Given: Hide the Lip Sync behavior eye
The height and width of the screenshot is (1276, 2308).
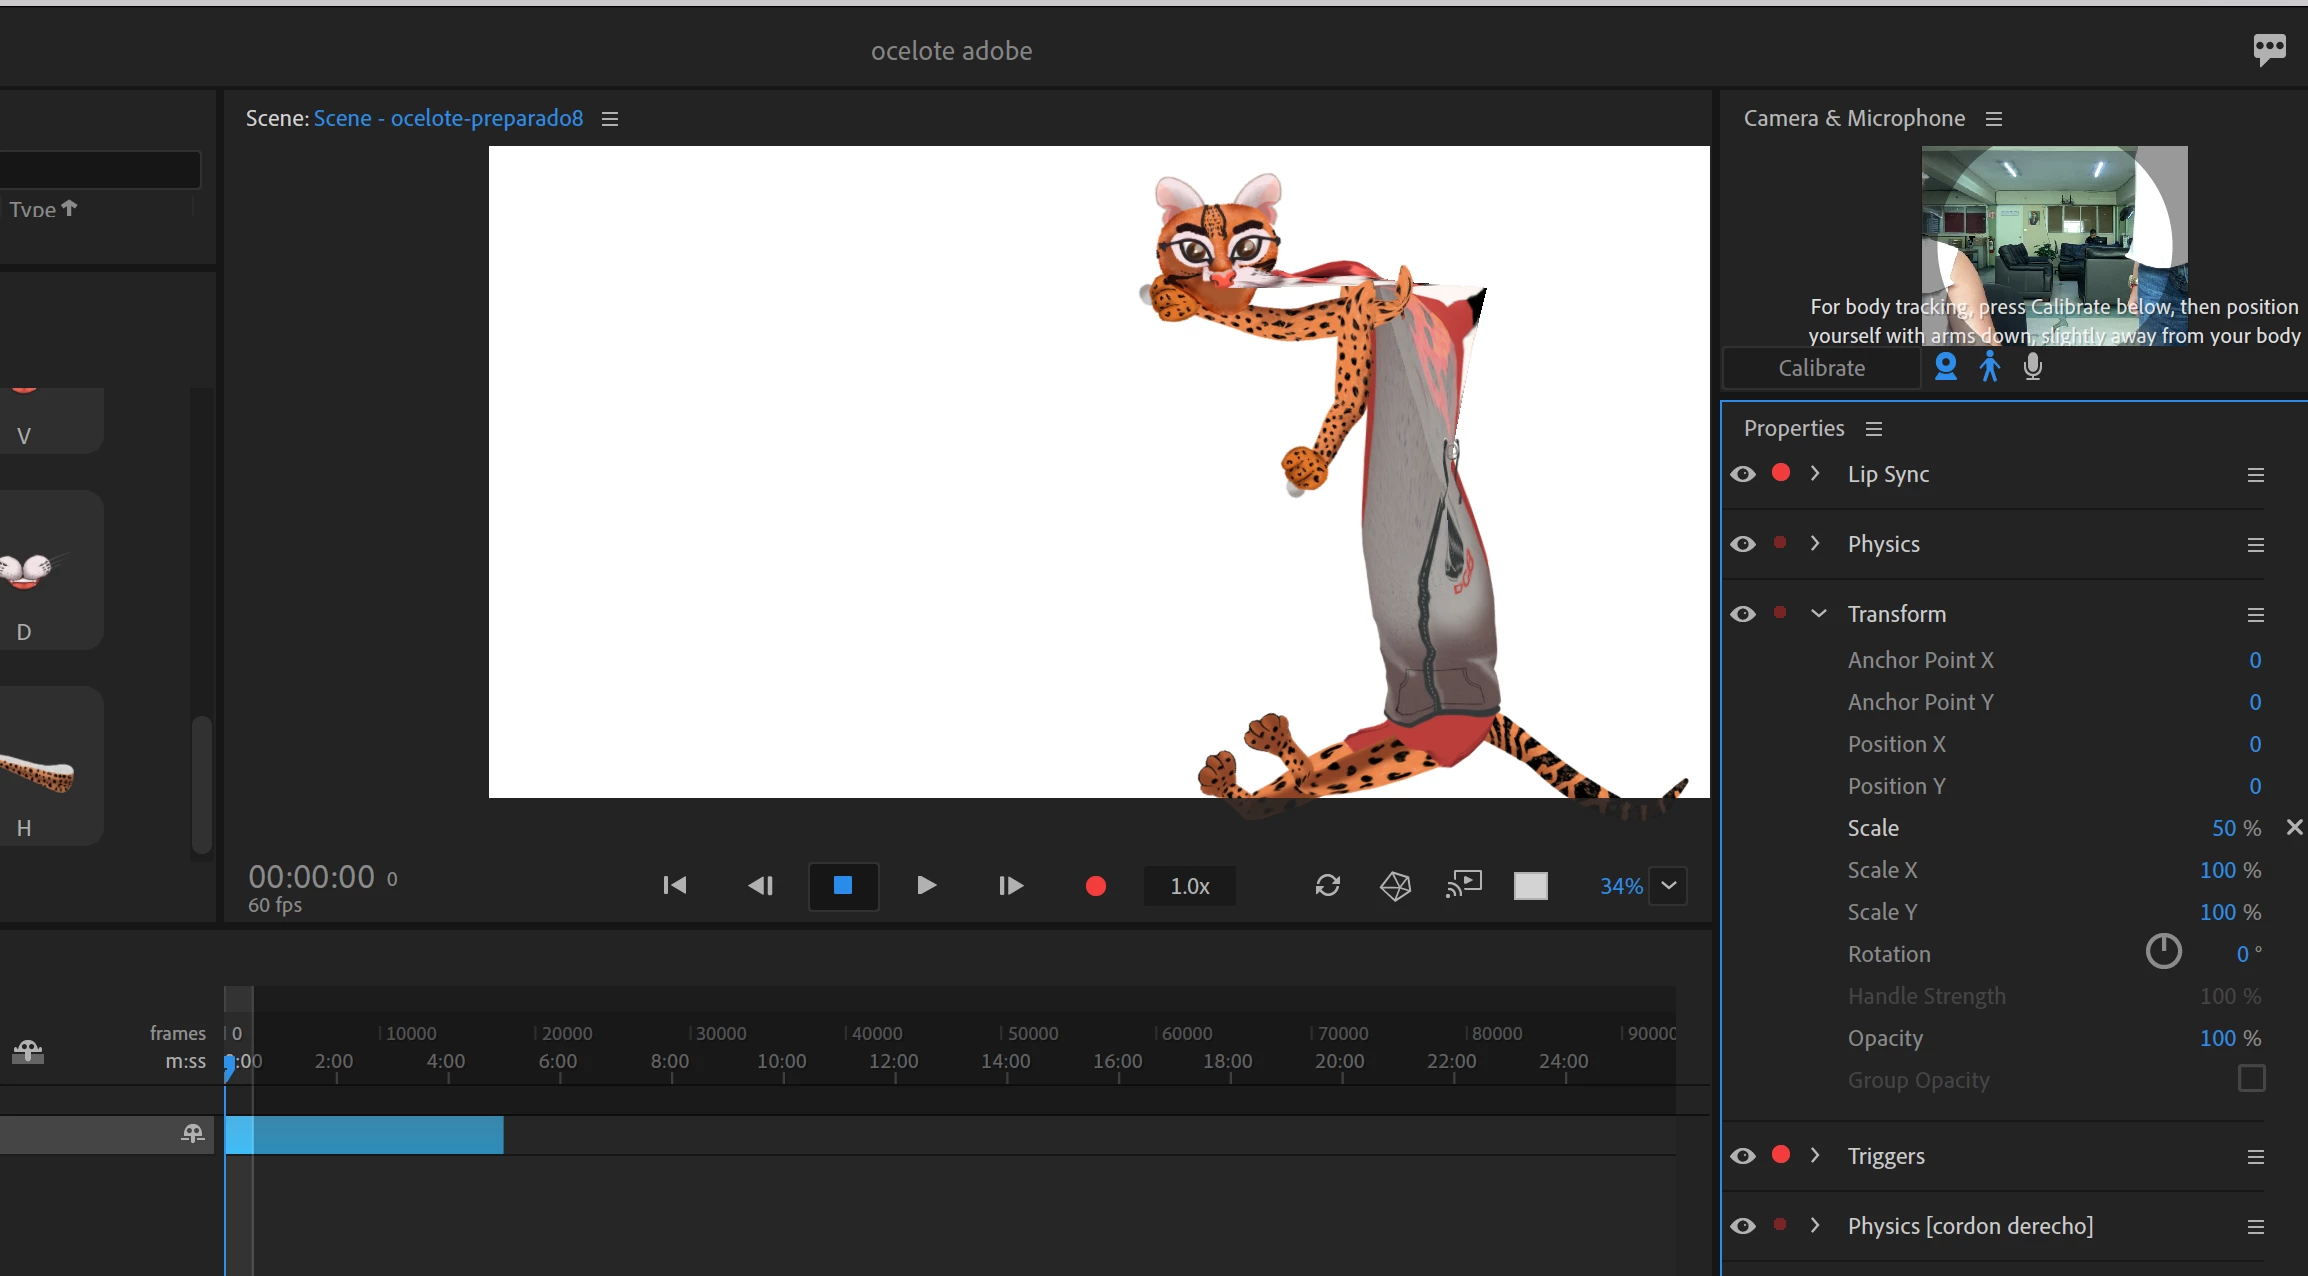Looking at the screenshot, I should click(x=1743, y=474).
